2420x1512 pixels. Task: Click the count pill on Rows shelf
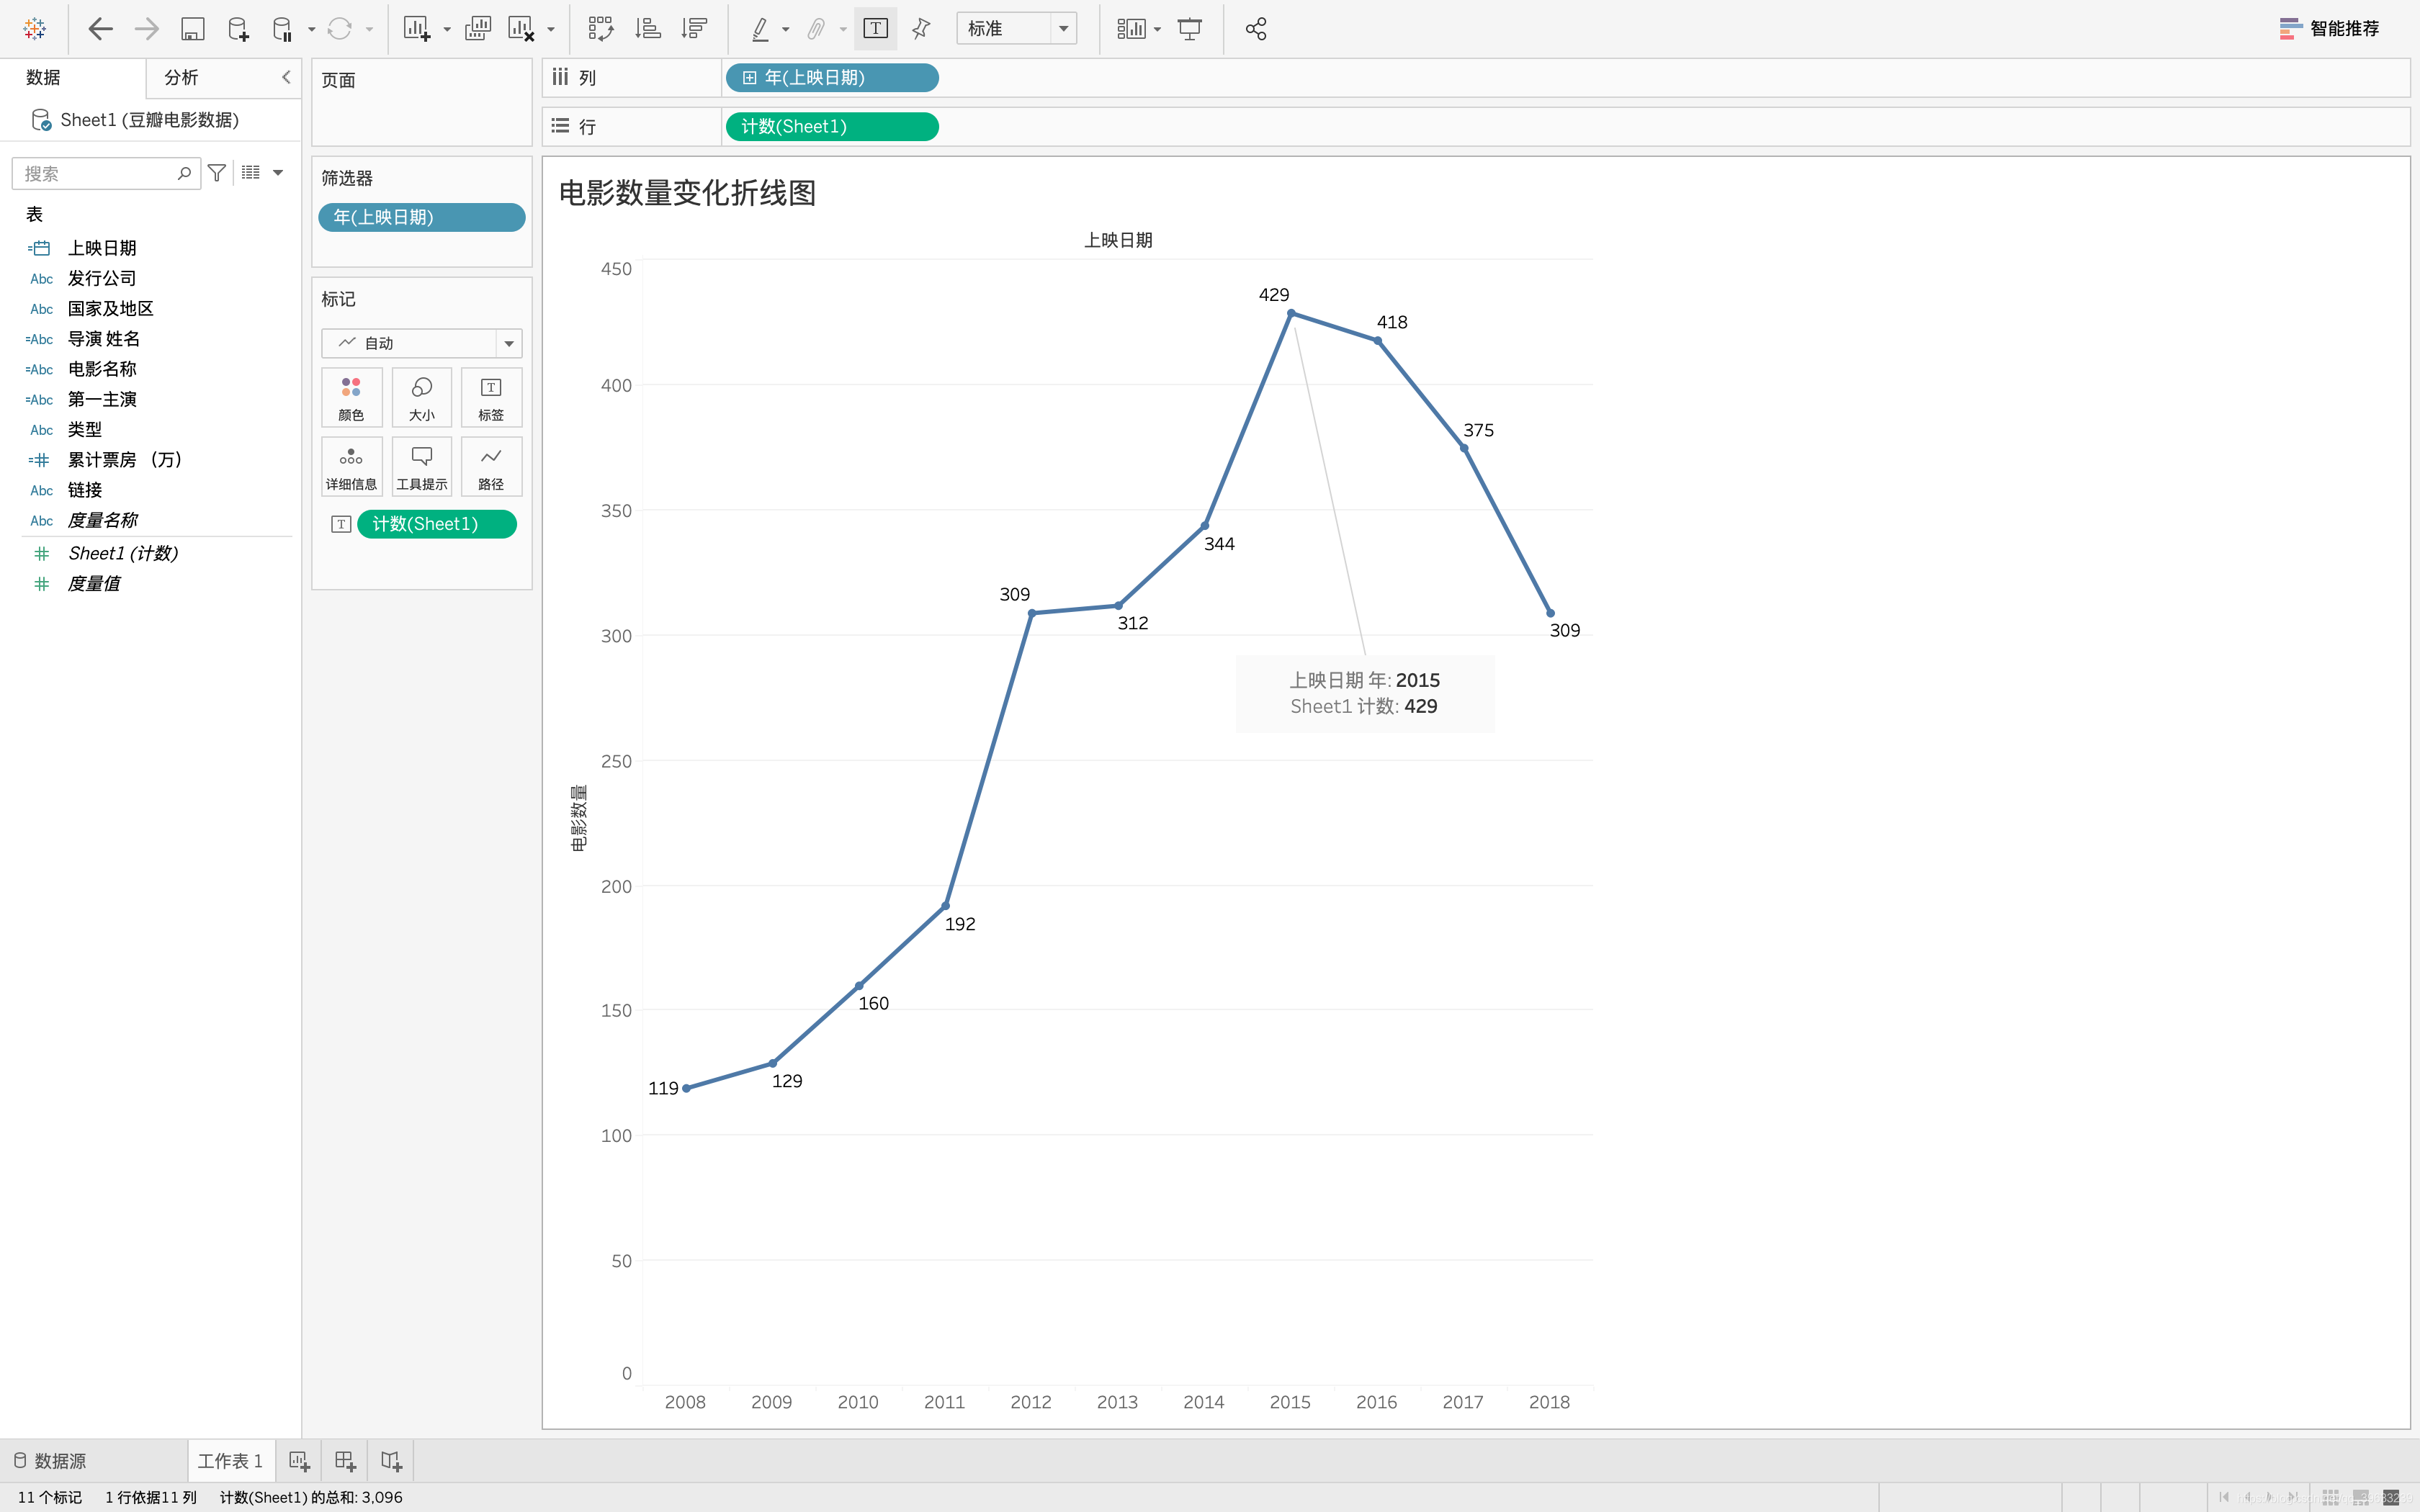[x=831, y=127]
